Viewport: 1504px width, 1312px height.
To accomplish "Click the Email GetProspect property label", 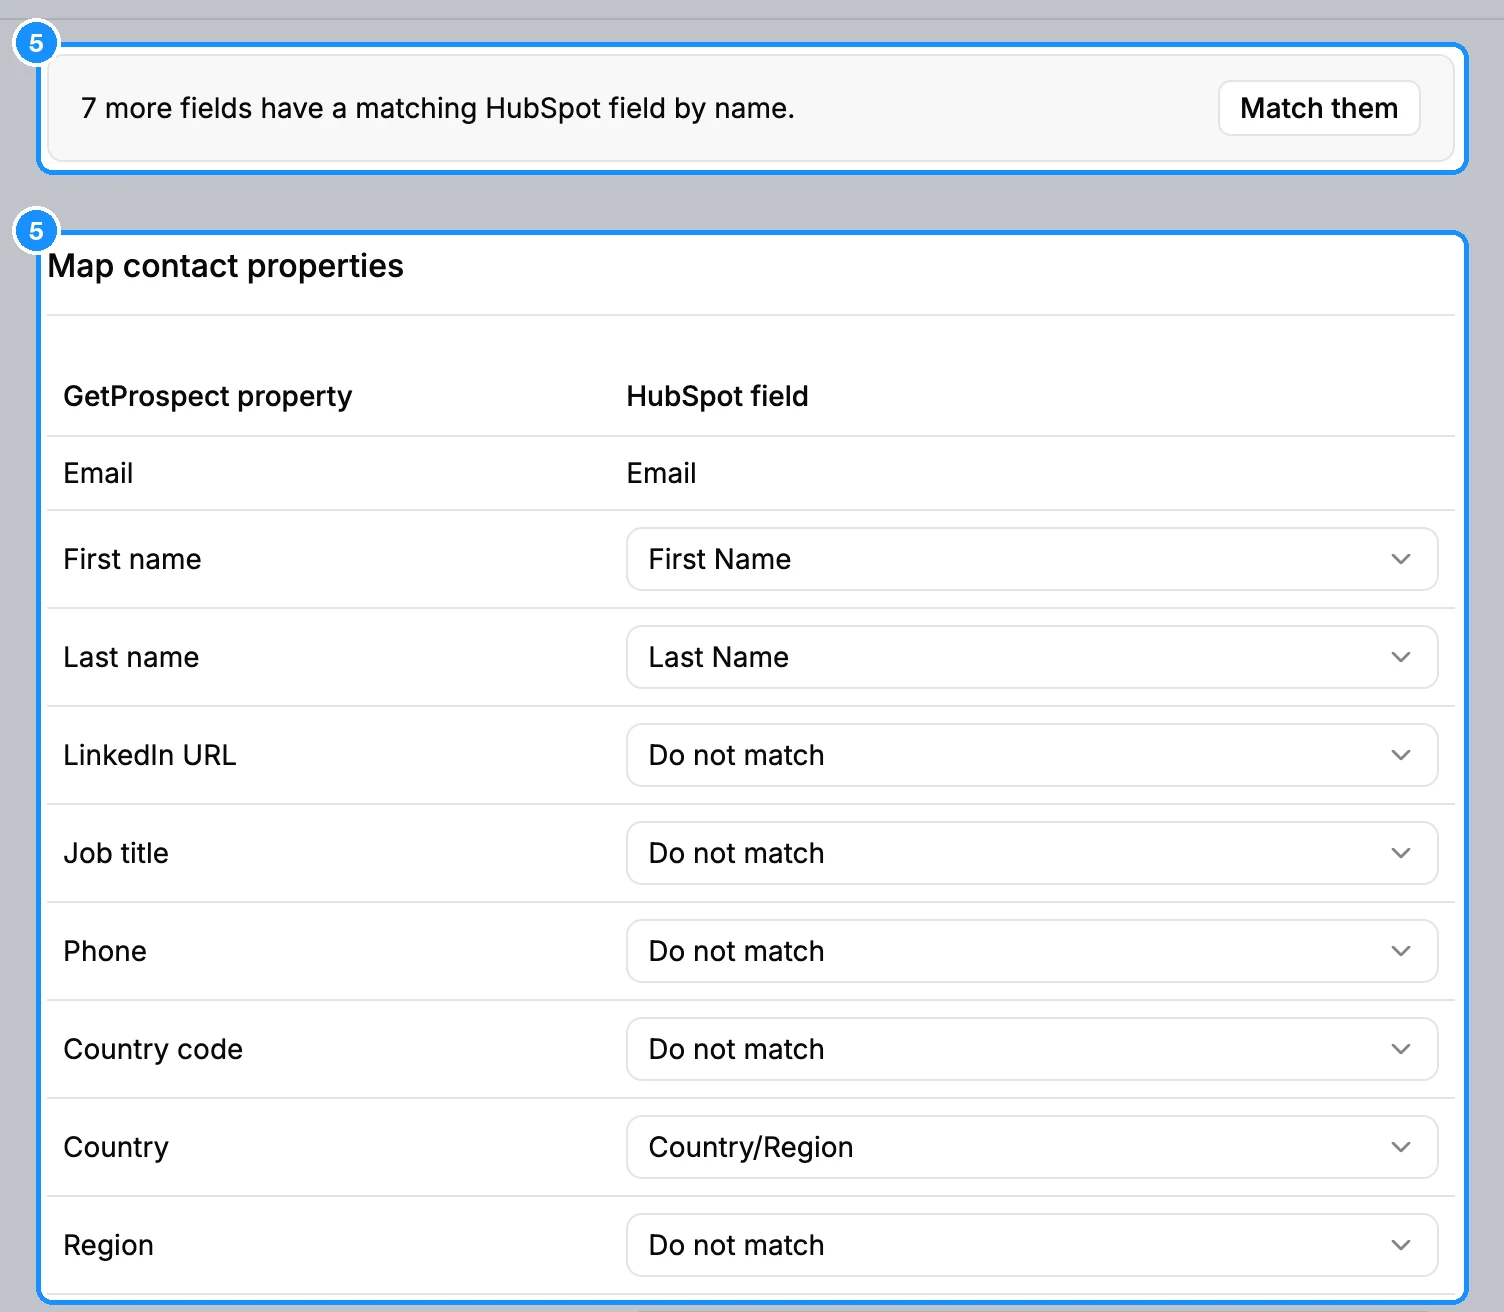I will (x=98, y=473).
